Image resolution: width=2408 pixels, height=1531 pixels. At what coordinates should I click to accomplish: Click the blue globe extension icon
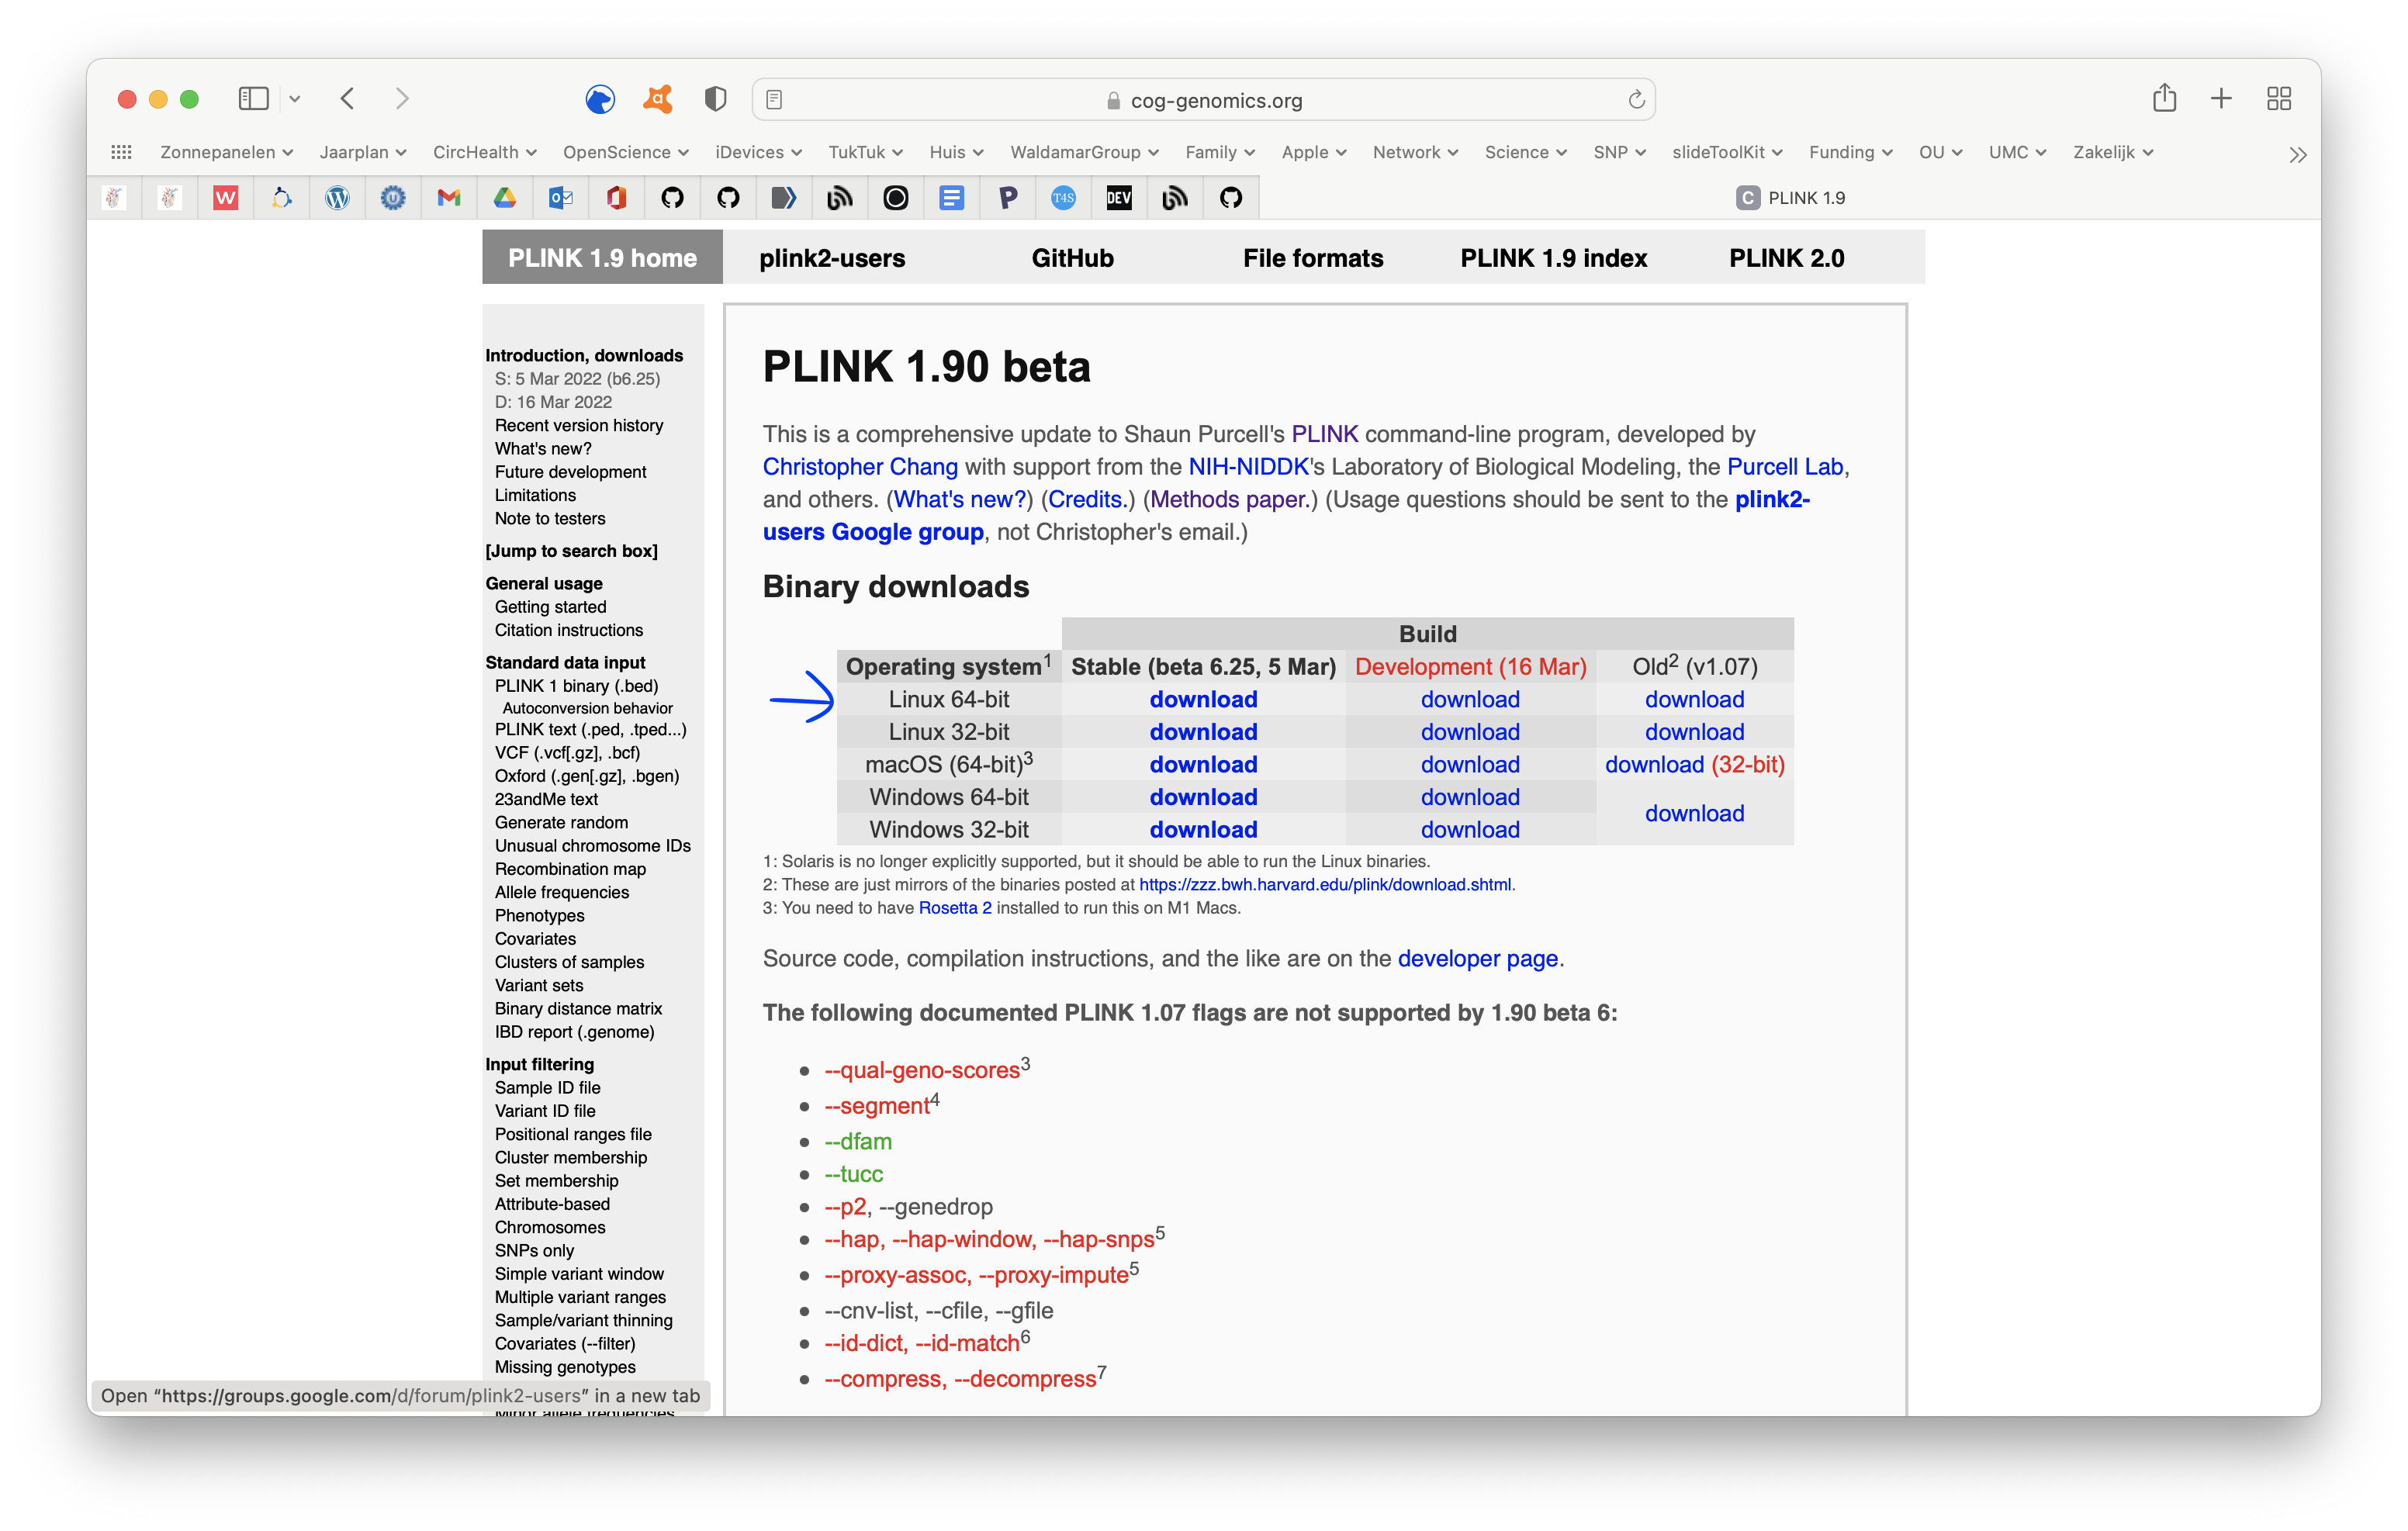pos(600,99)
